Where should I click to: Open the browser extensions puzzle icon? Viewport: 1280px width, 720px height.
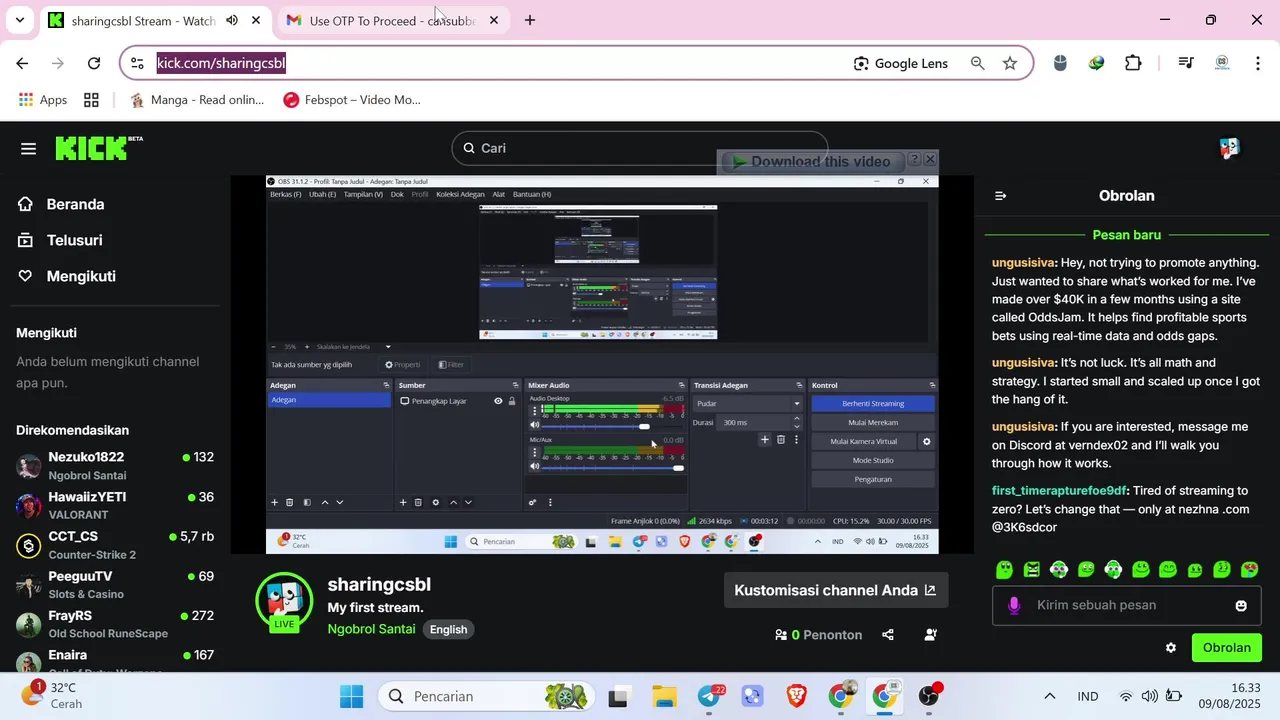tap(1133, 63)
